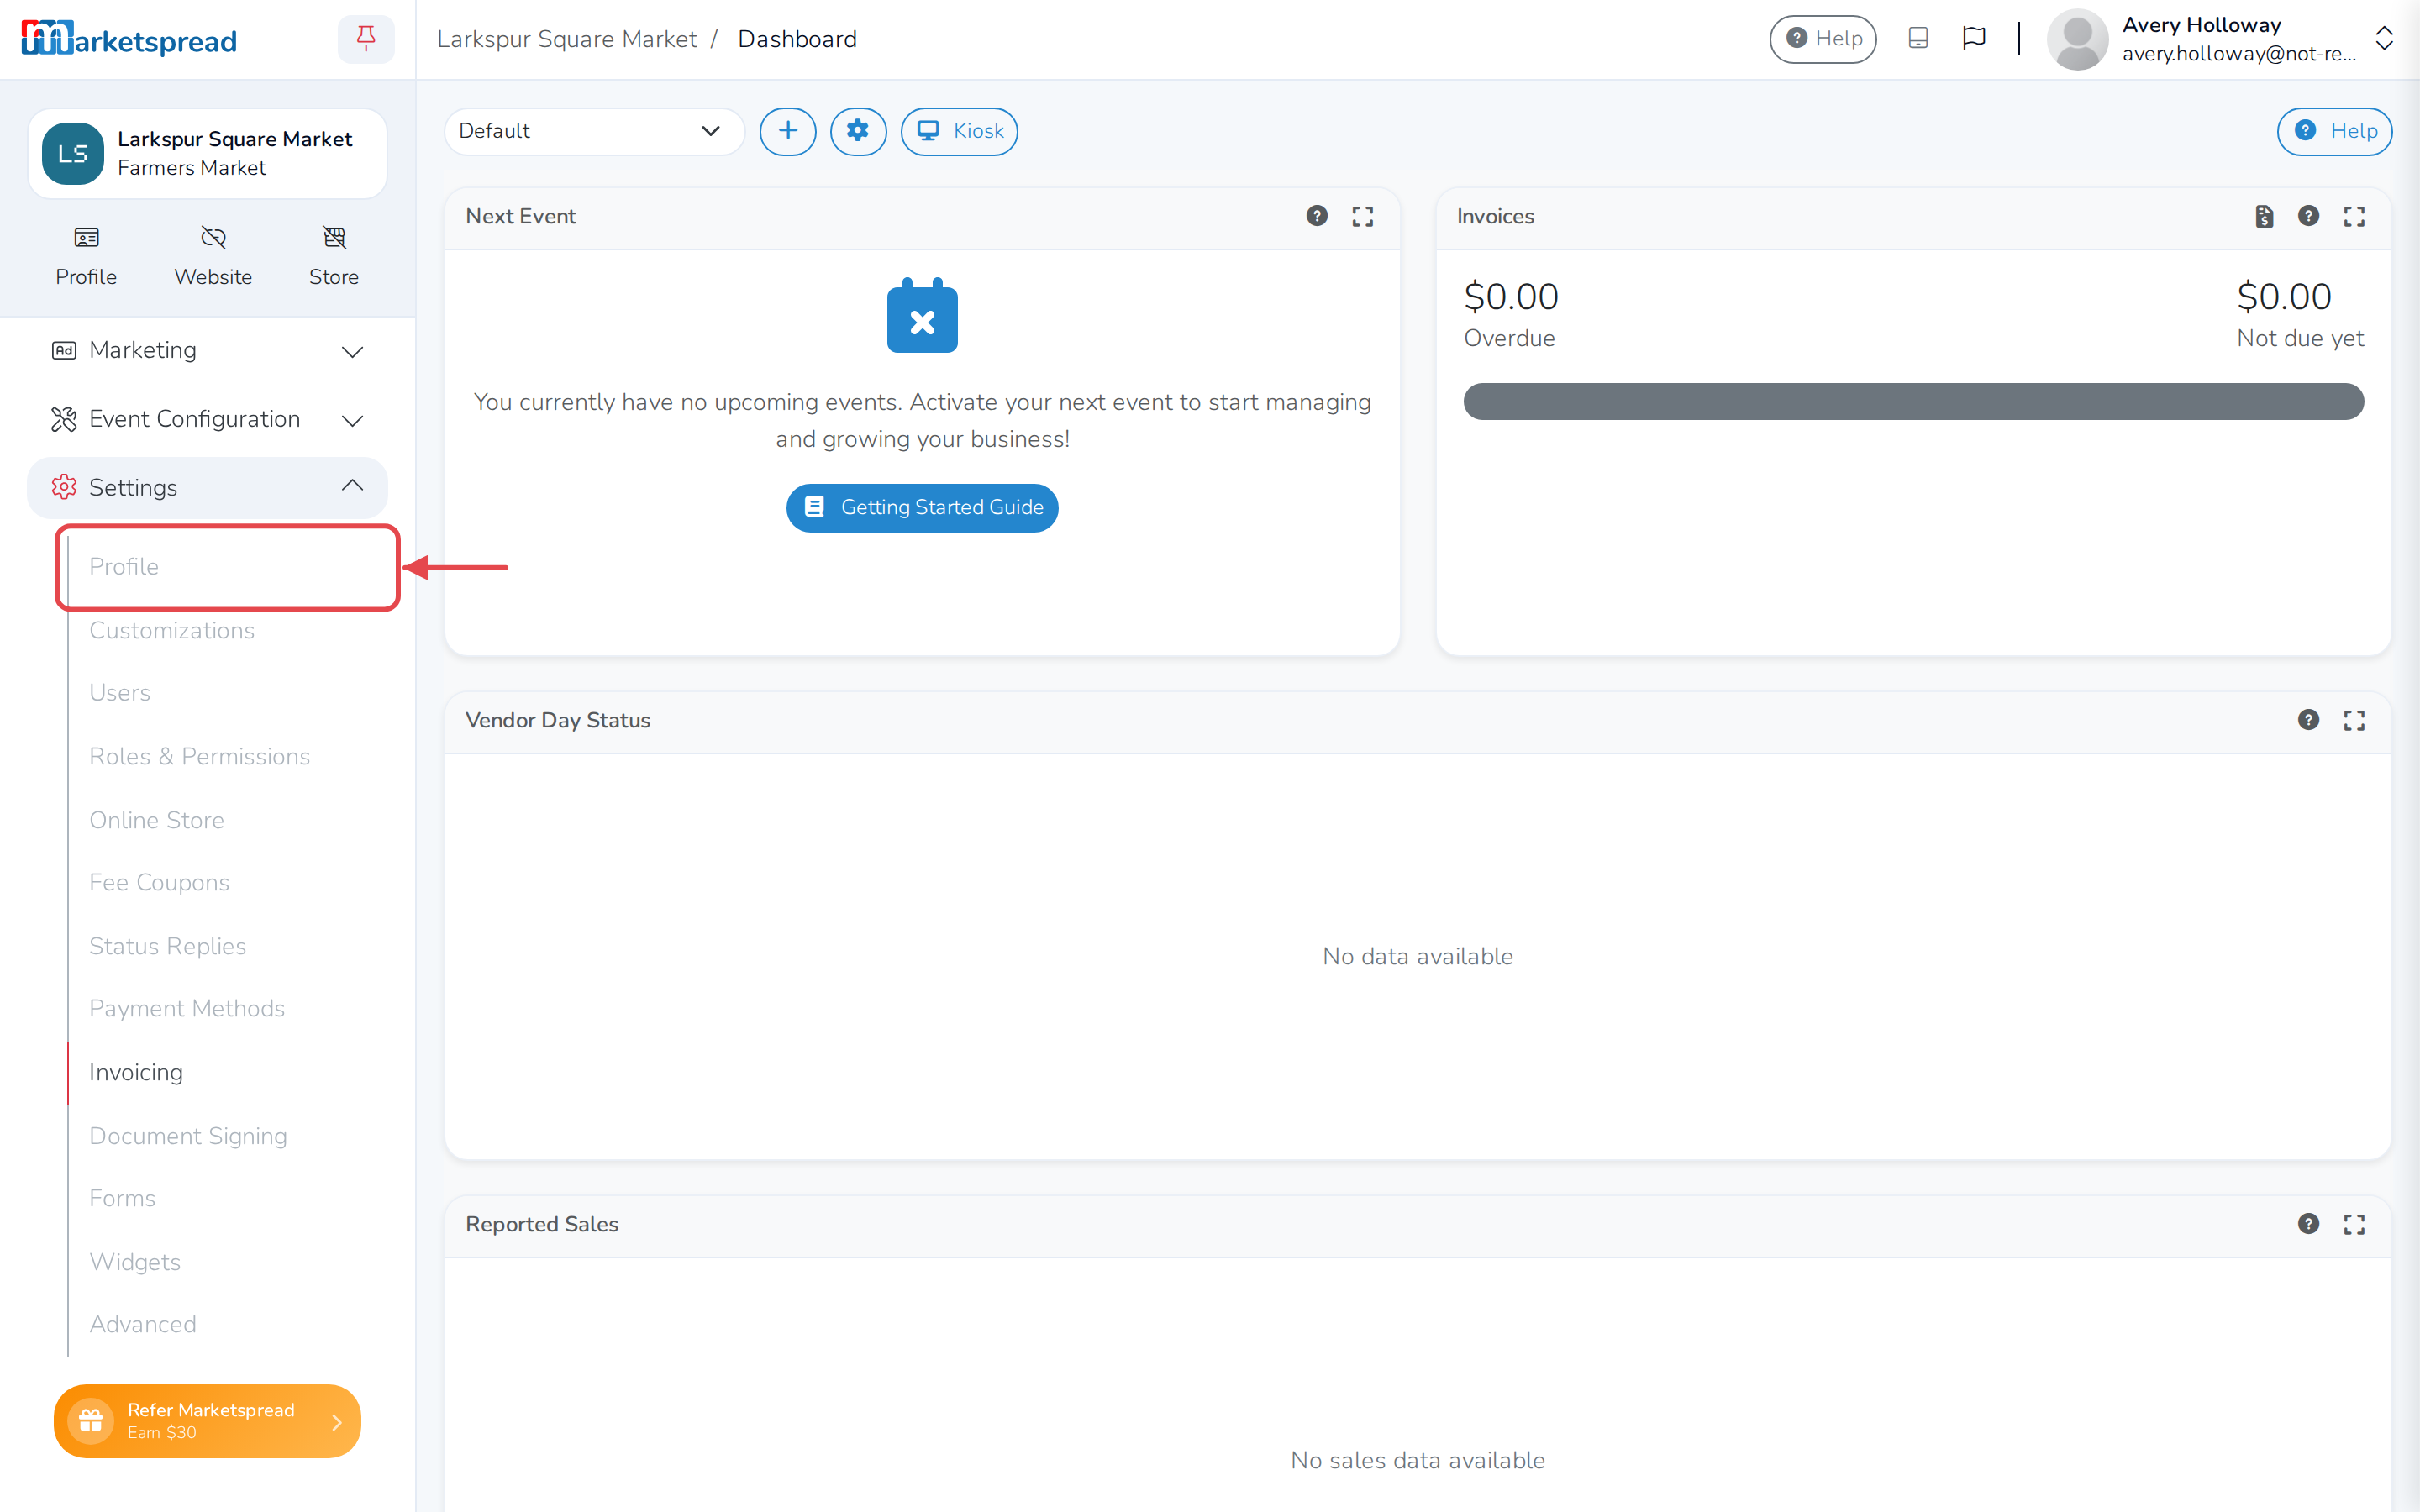Expand the Marketing menu section

pos(207,350)
